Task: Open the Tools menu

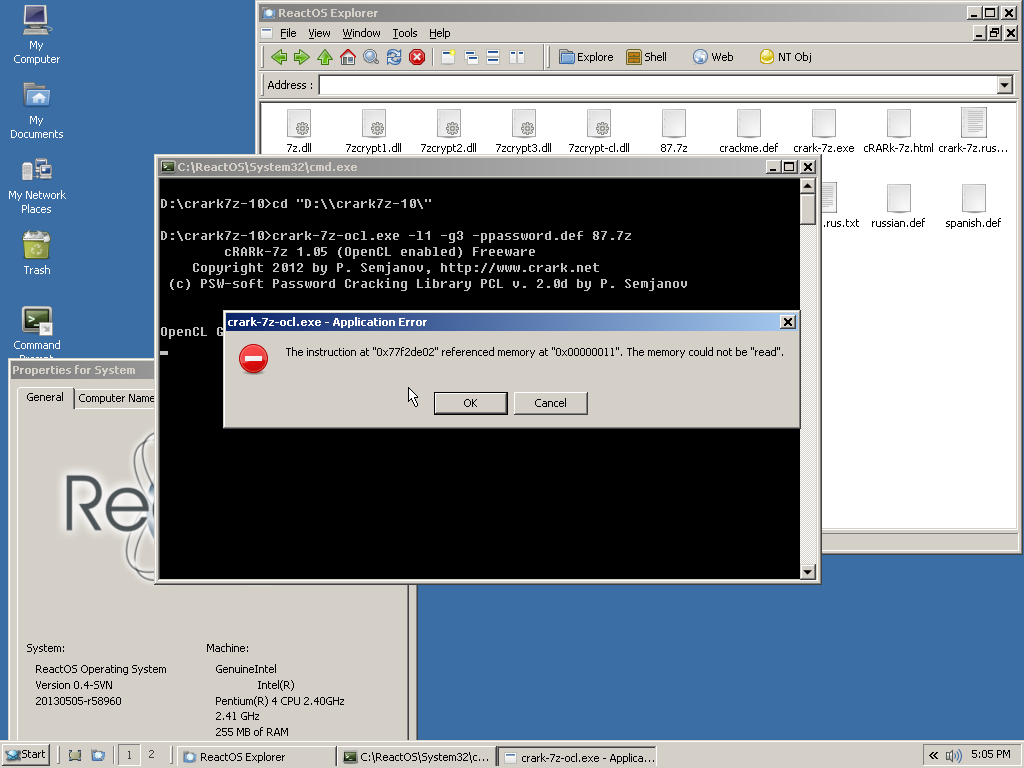Action: coord(405,33)
